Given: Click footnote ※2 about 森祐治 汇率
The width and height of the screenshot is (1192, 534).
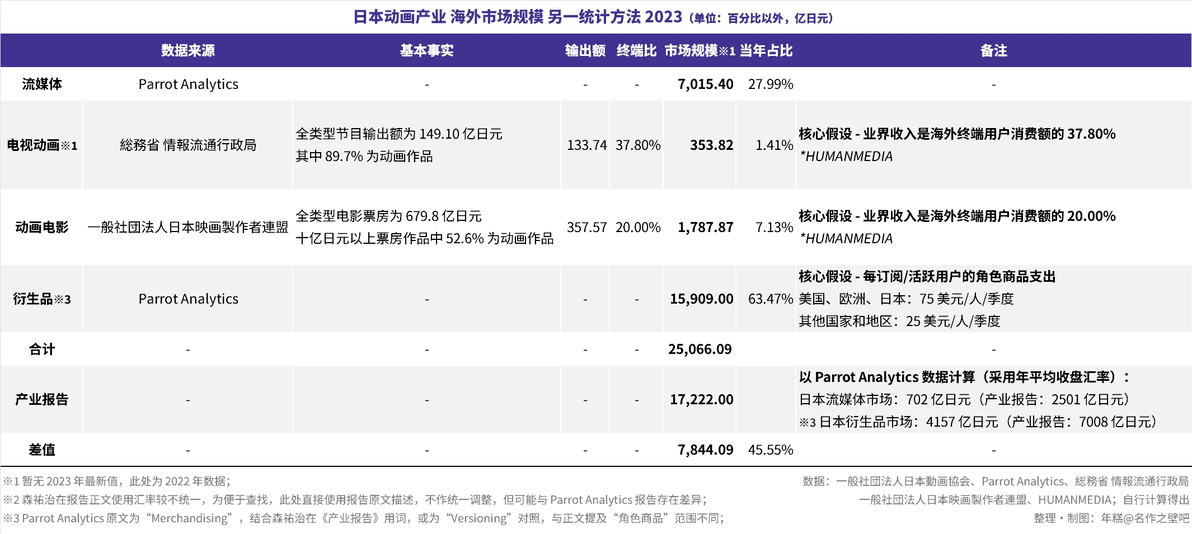Looking at the screenshot, I should point(356,499).
